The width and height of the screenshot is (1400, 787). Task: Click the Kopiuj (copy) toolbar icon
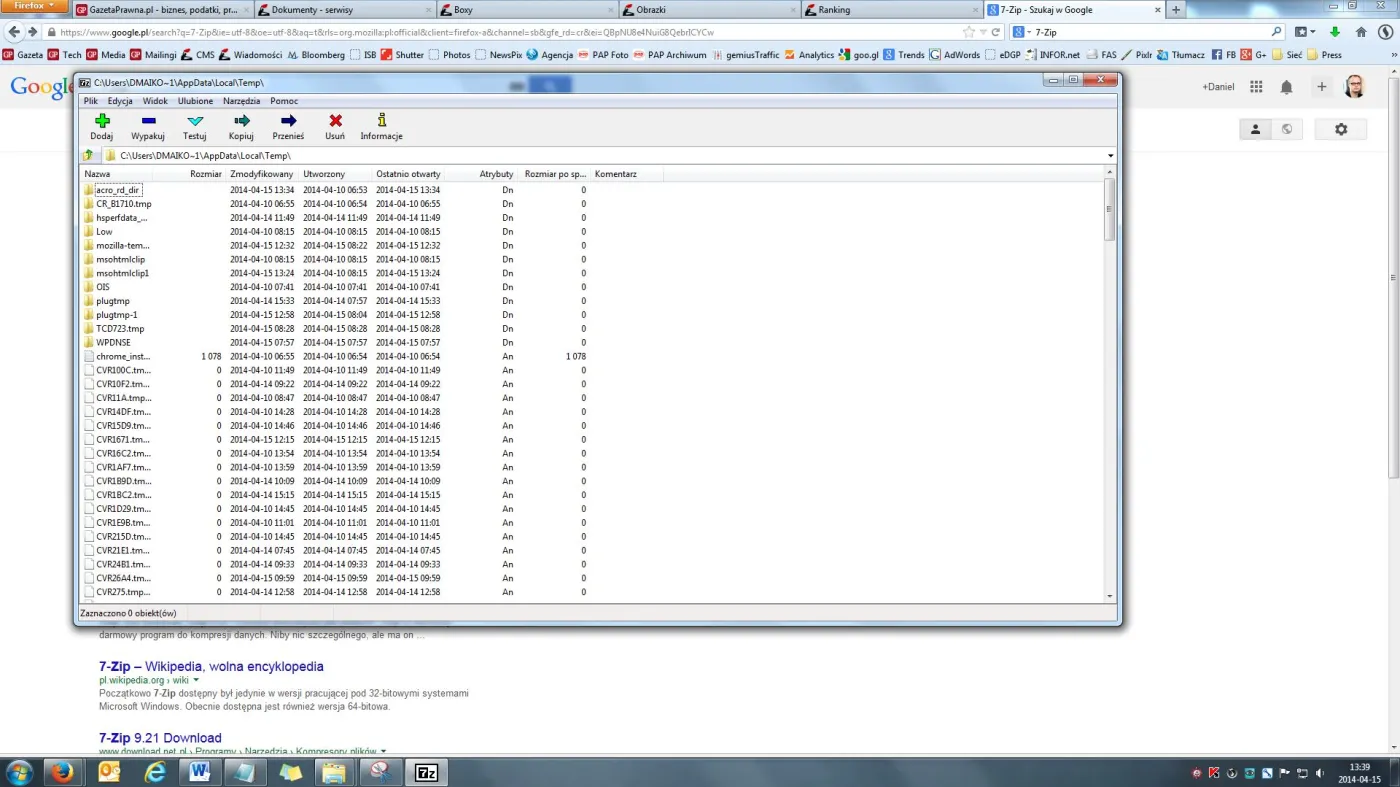point(241,120)
